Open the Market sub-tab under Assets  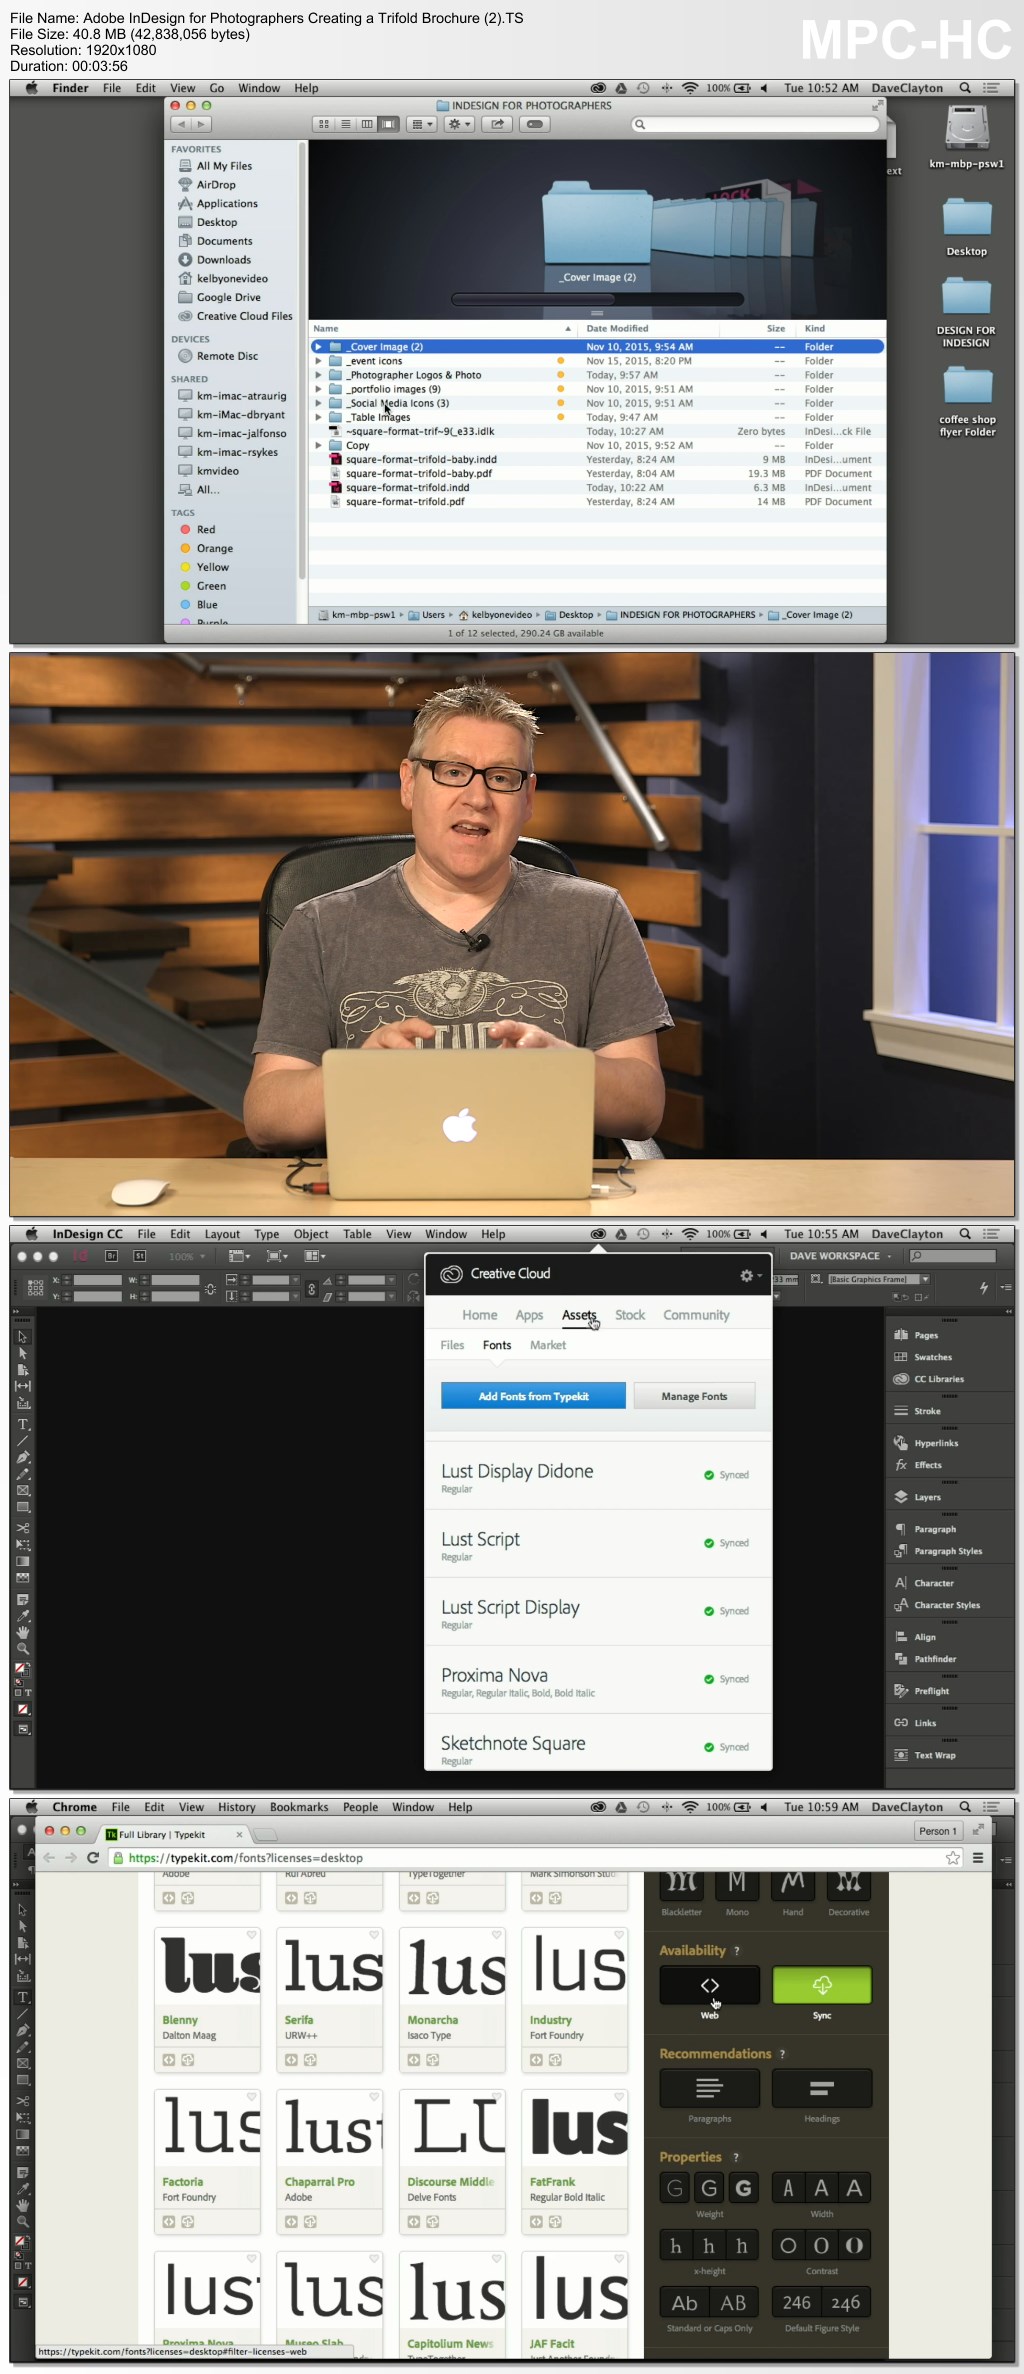548,1345
